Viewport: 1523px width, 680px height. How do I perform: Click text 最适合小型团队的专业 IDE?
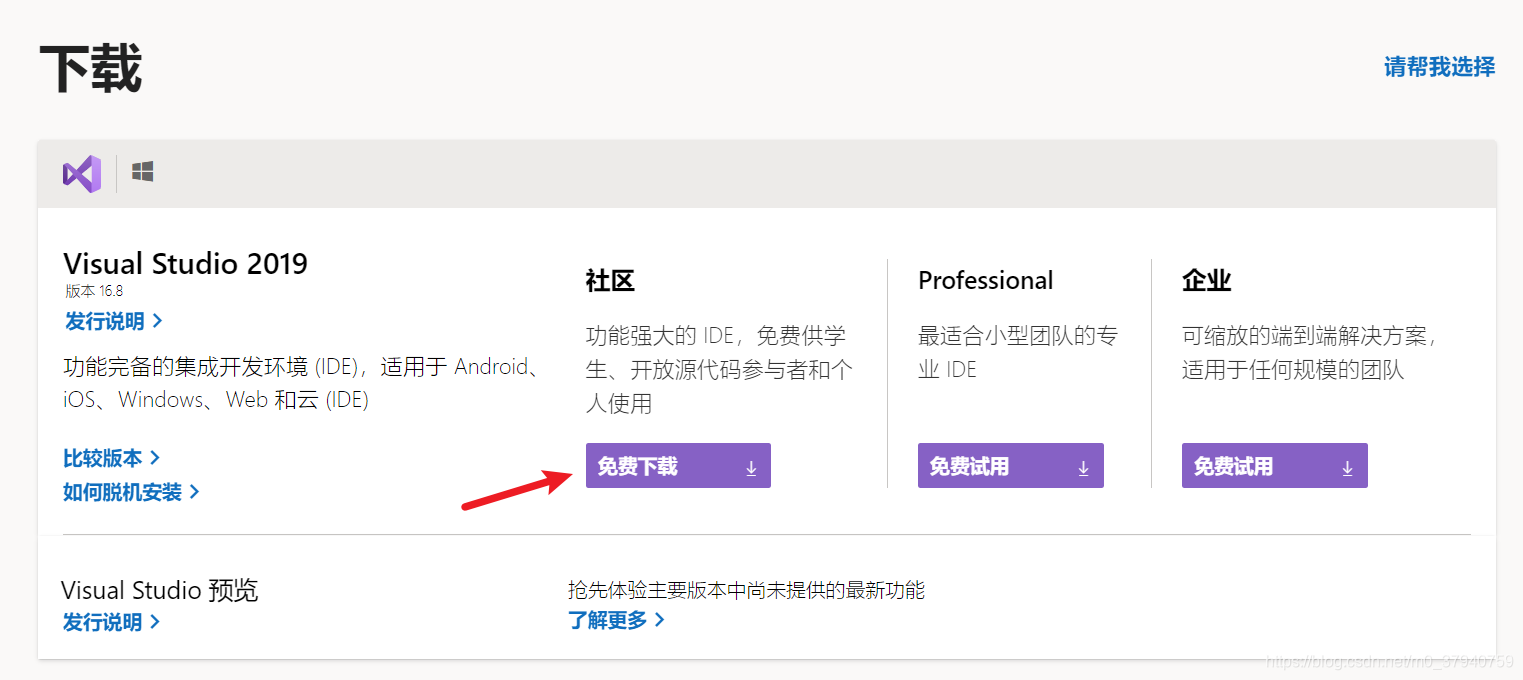click(x=1018, y=353)
